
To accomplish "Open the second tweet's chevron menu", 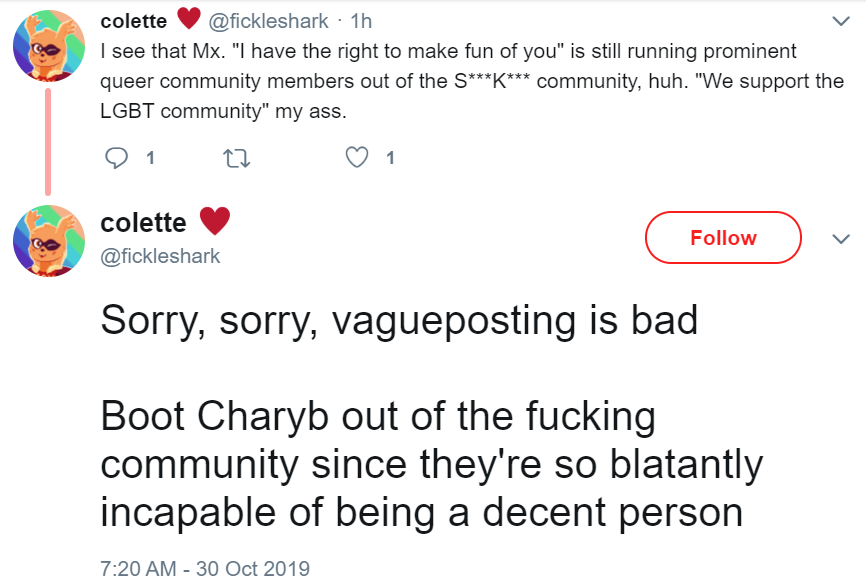I will tap(840, 238).
